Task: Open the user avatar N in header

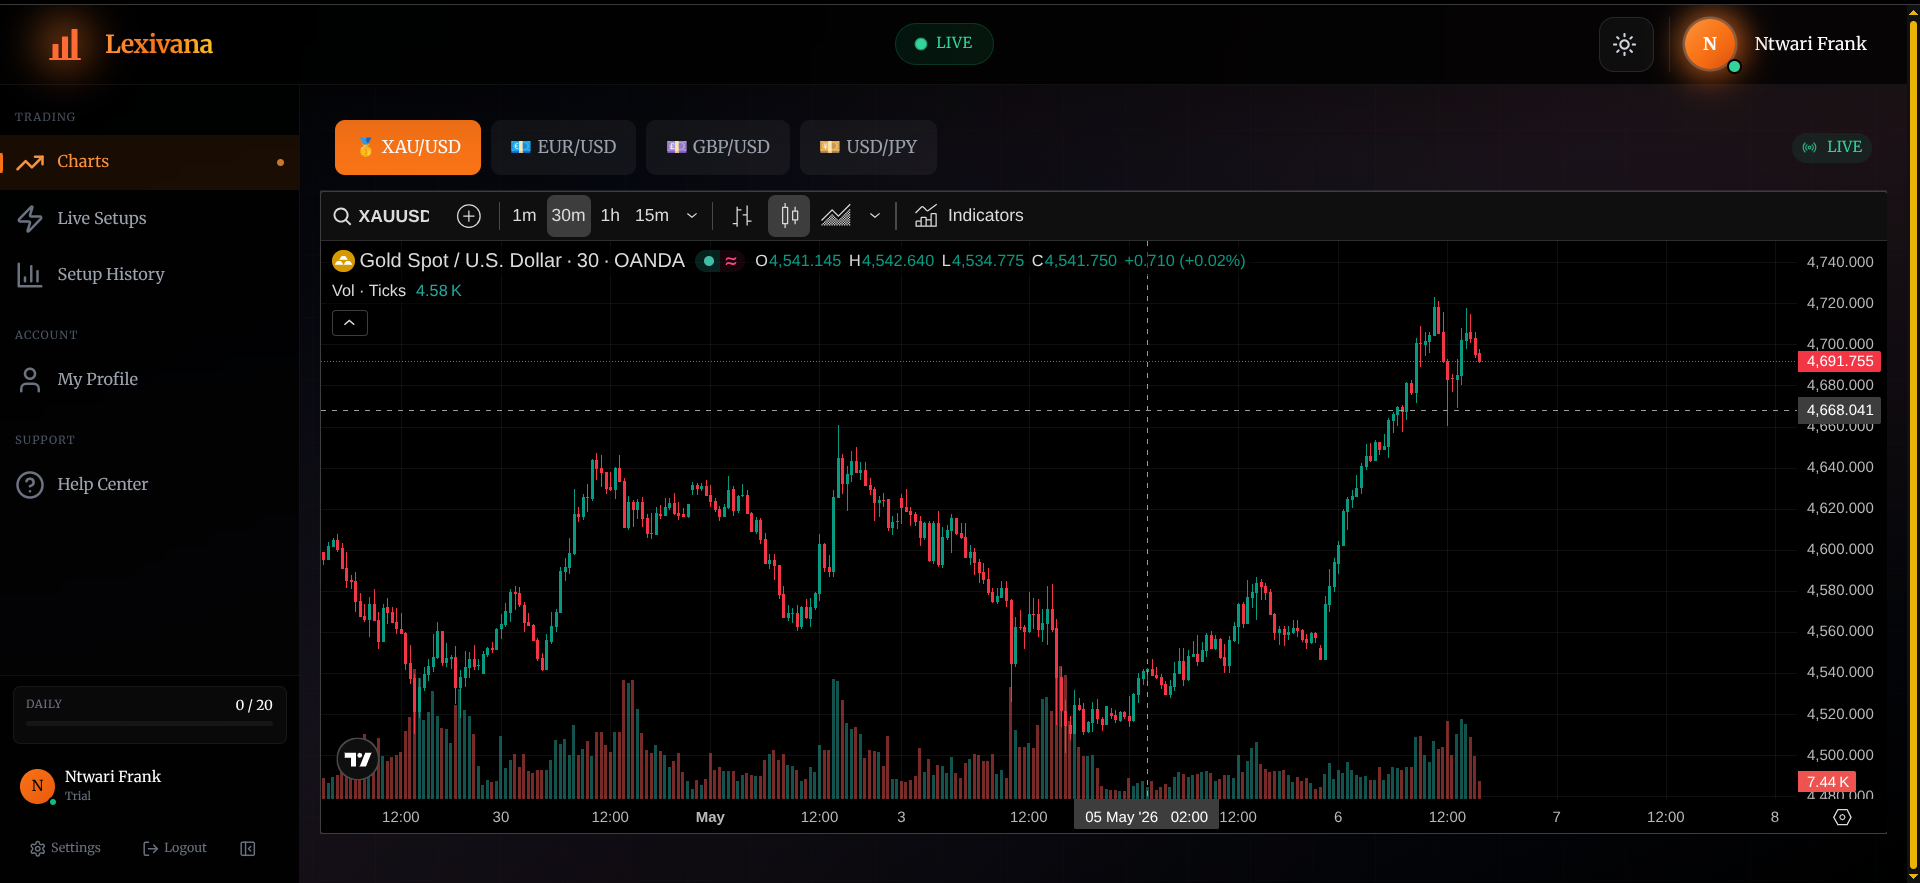Action: (x=1709, y=44)
